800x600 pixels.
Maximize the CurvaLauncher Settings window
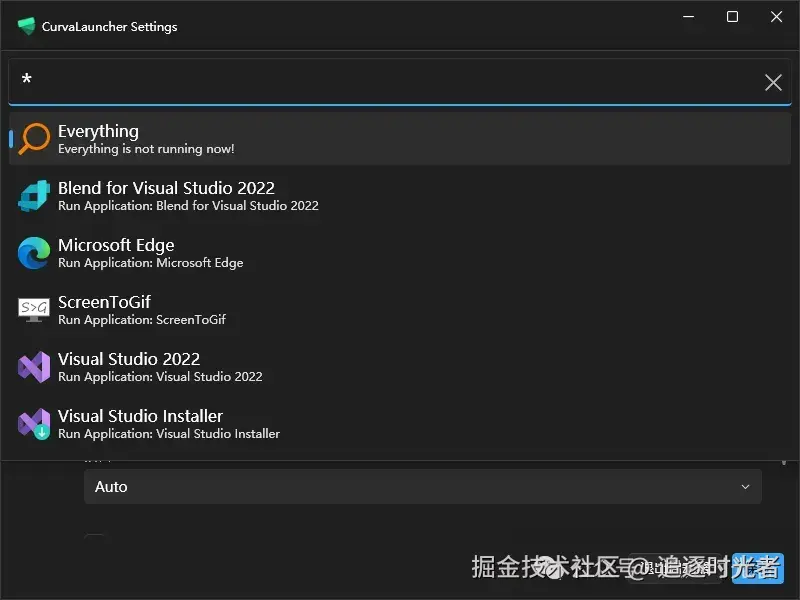tap(732, 17)
